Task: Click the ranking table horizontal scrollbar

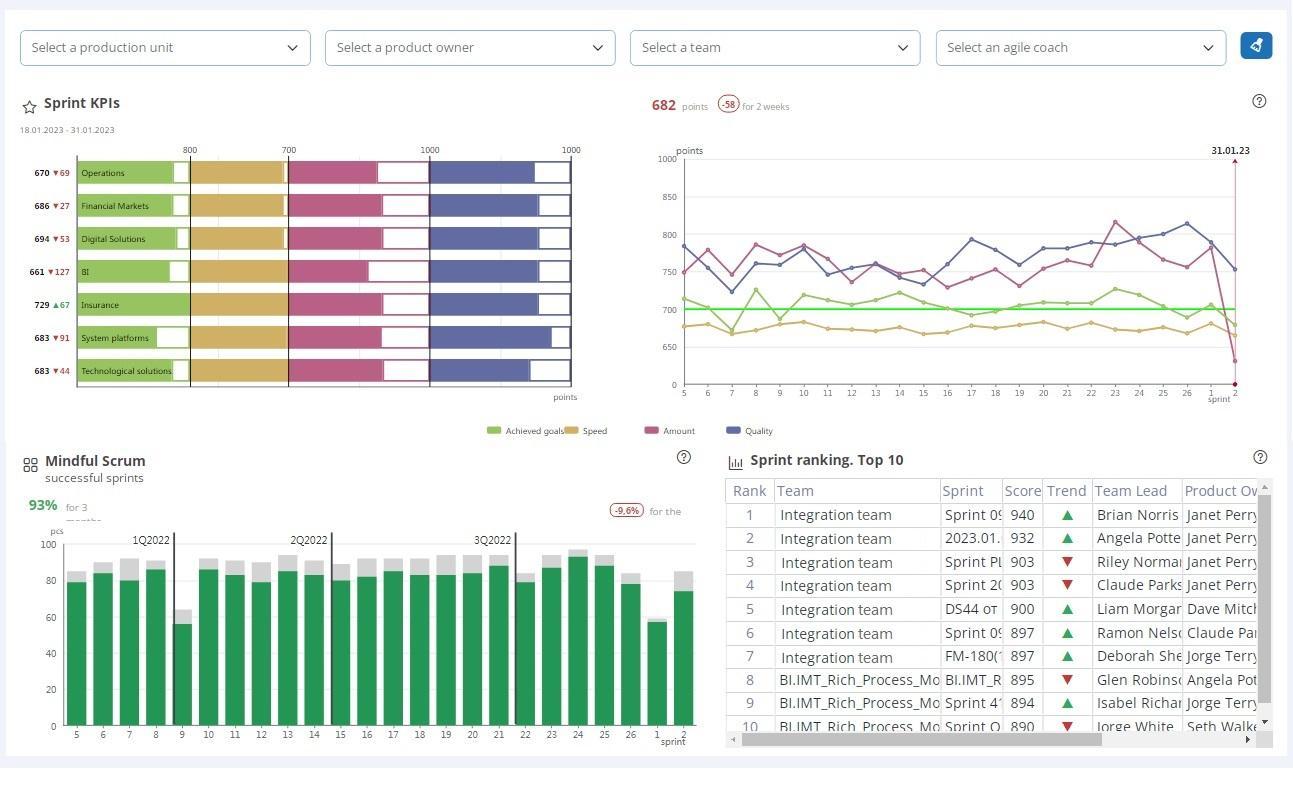Action: 920,740
